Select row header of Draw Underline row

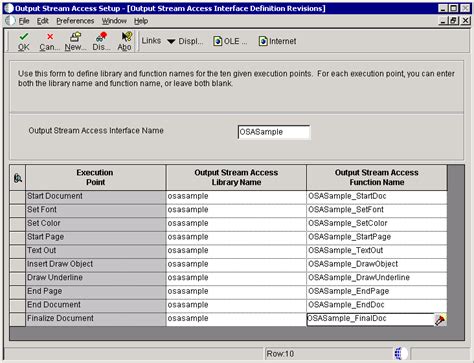(x=17, y=279)
